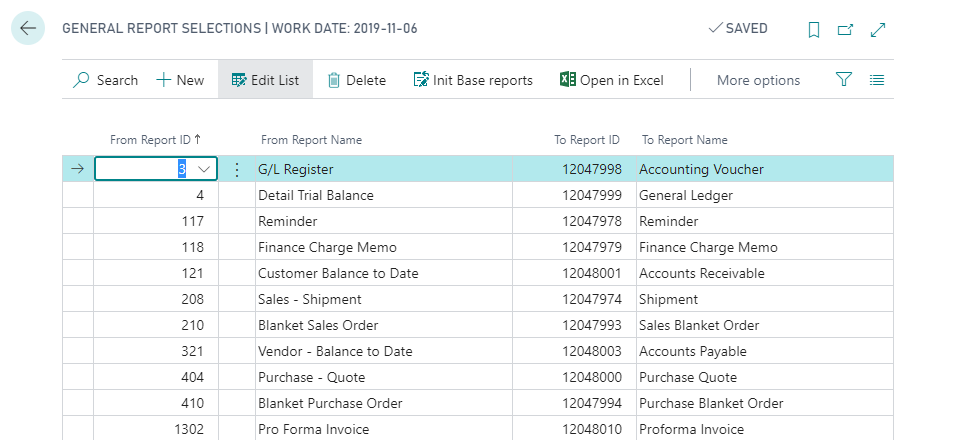Viewport: 959px width, 440px height.
Task: Click the bookmark icon
Action: coord(814,29)
